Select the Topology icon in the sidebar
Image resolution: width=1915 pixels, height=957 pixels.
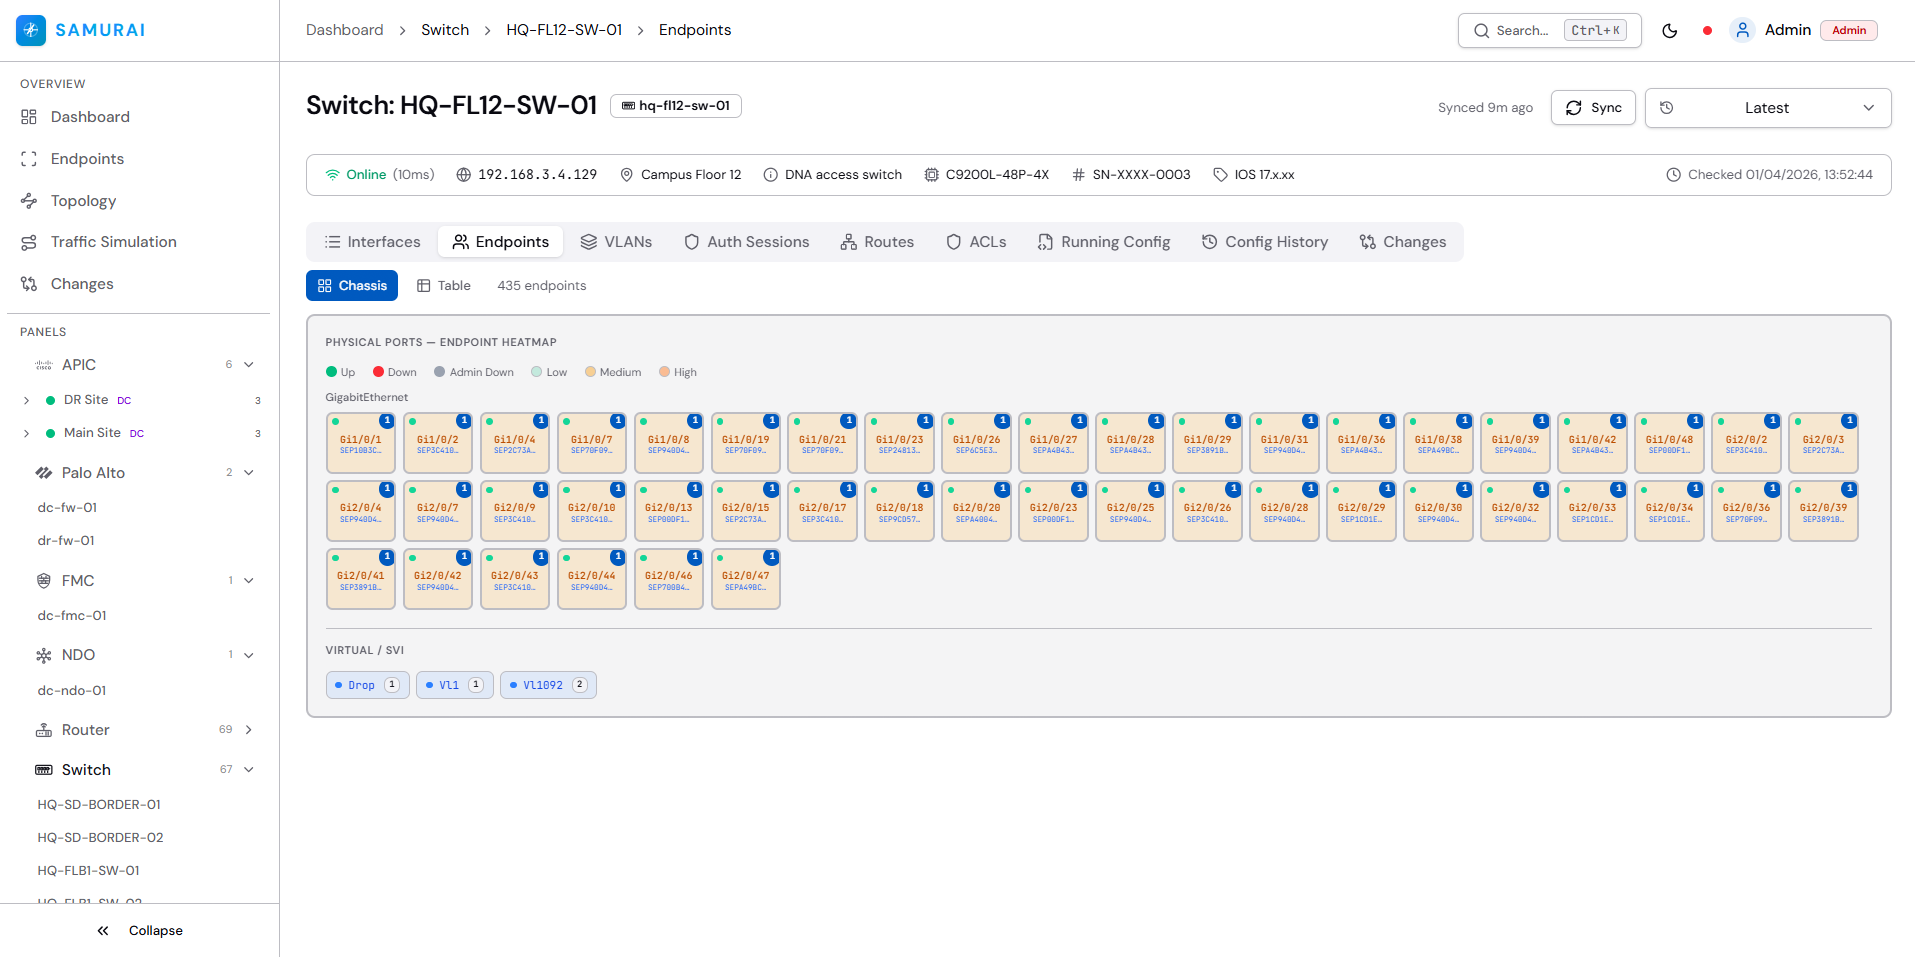(x=31, y=200)
